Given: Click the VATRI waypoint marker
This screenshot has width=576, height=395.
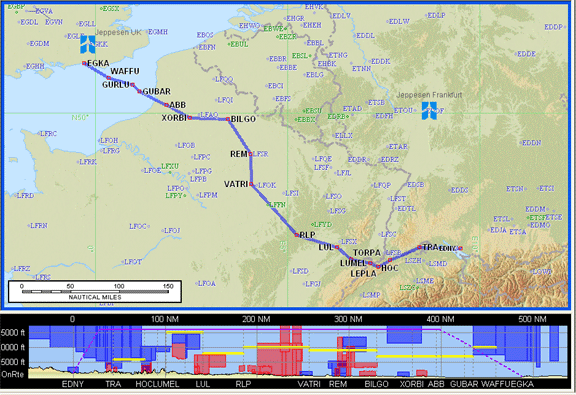Looking at the screenshot, I should pyautogui.click(x=251, y=184).
